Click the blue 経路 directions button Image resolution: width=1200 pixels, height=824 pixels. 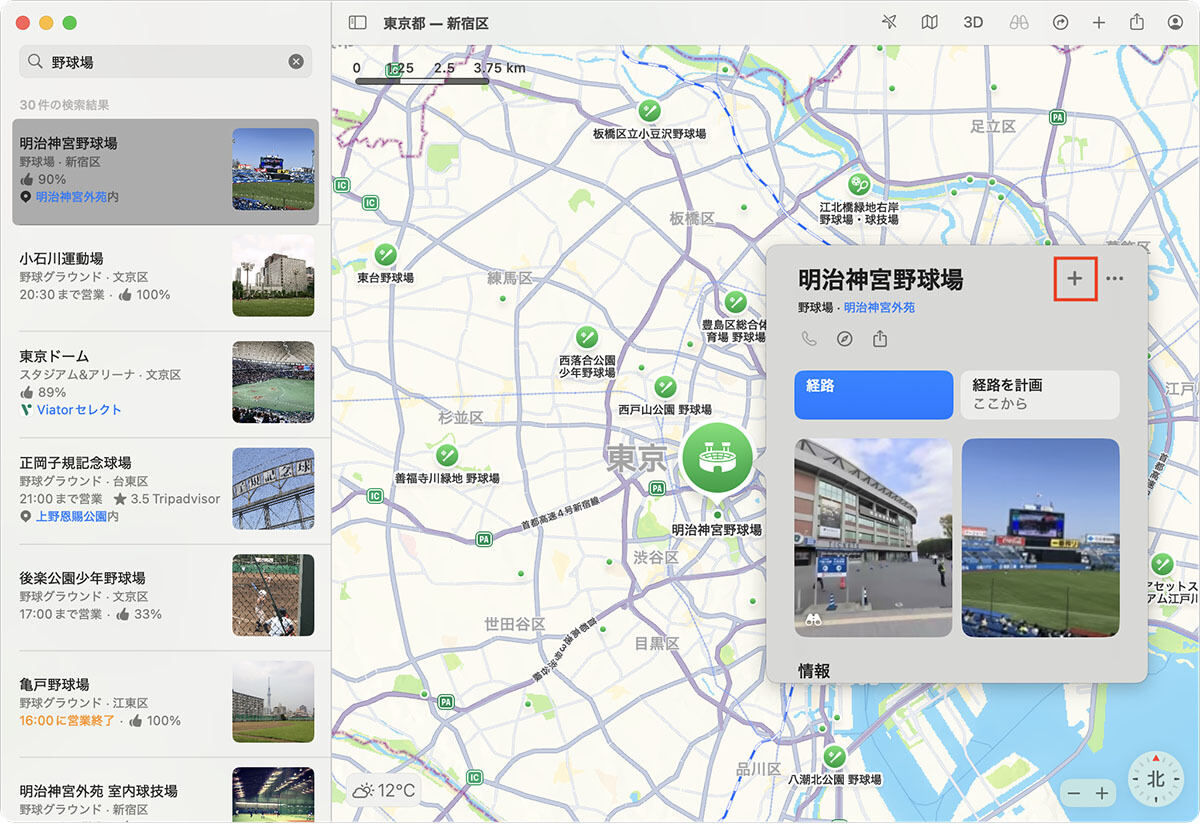click(874, 395)
